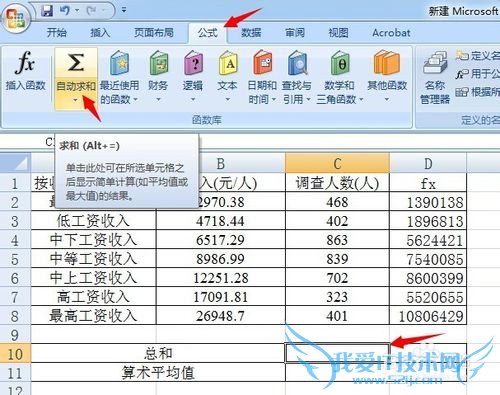
Task: Click cell with value 10806429
Action: (x=428, y=315)
